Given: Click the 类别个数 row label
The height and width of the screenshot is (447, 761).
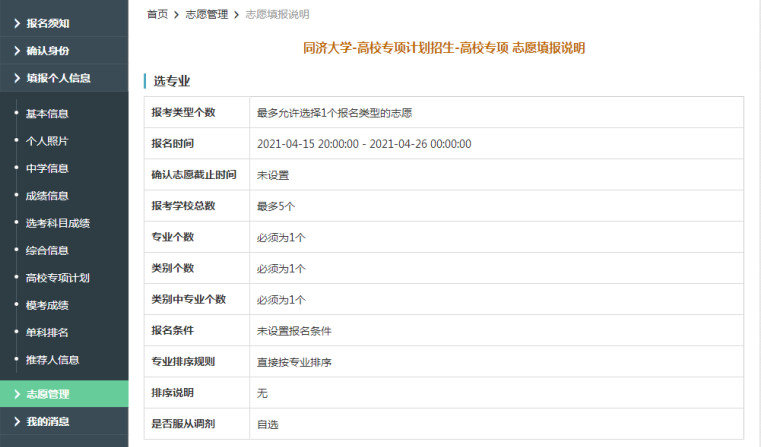Looking at the screenshot, I should (x=173, y=268).
